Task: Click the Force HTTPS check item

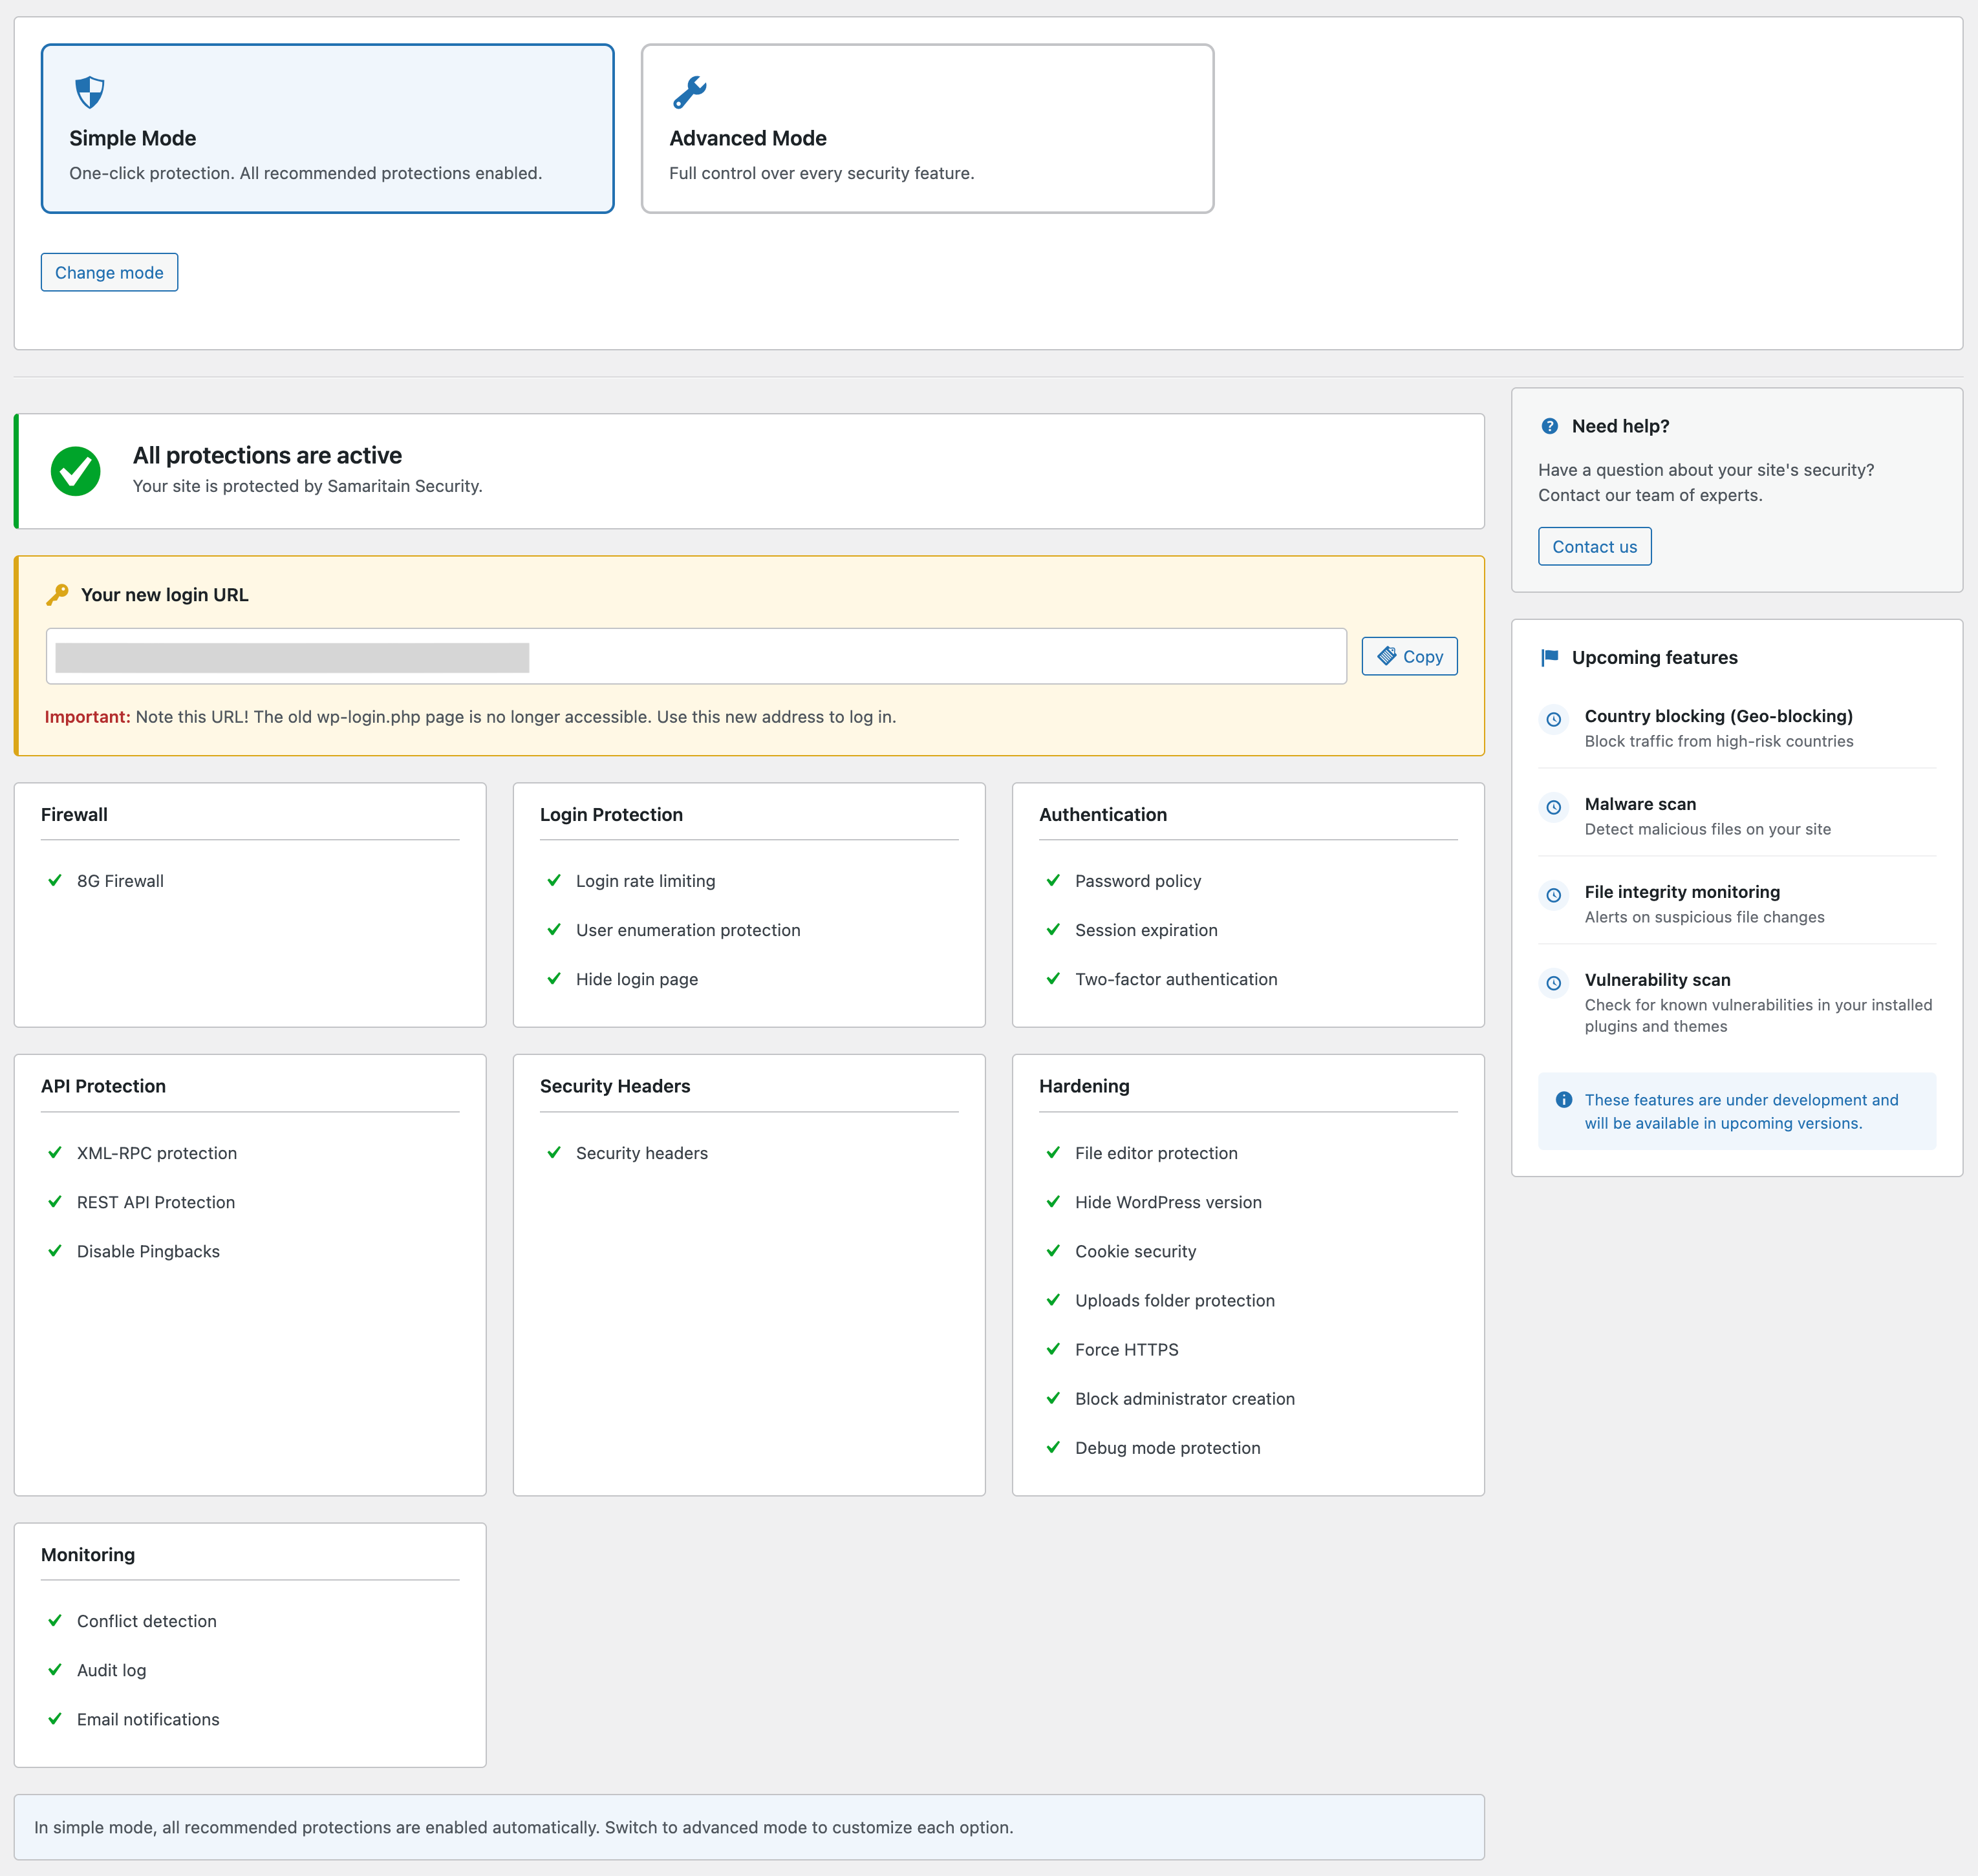Action: tap(1112, 1349)
